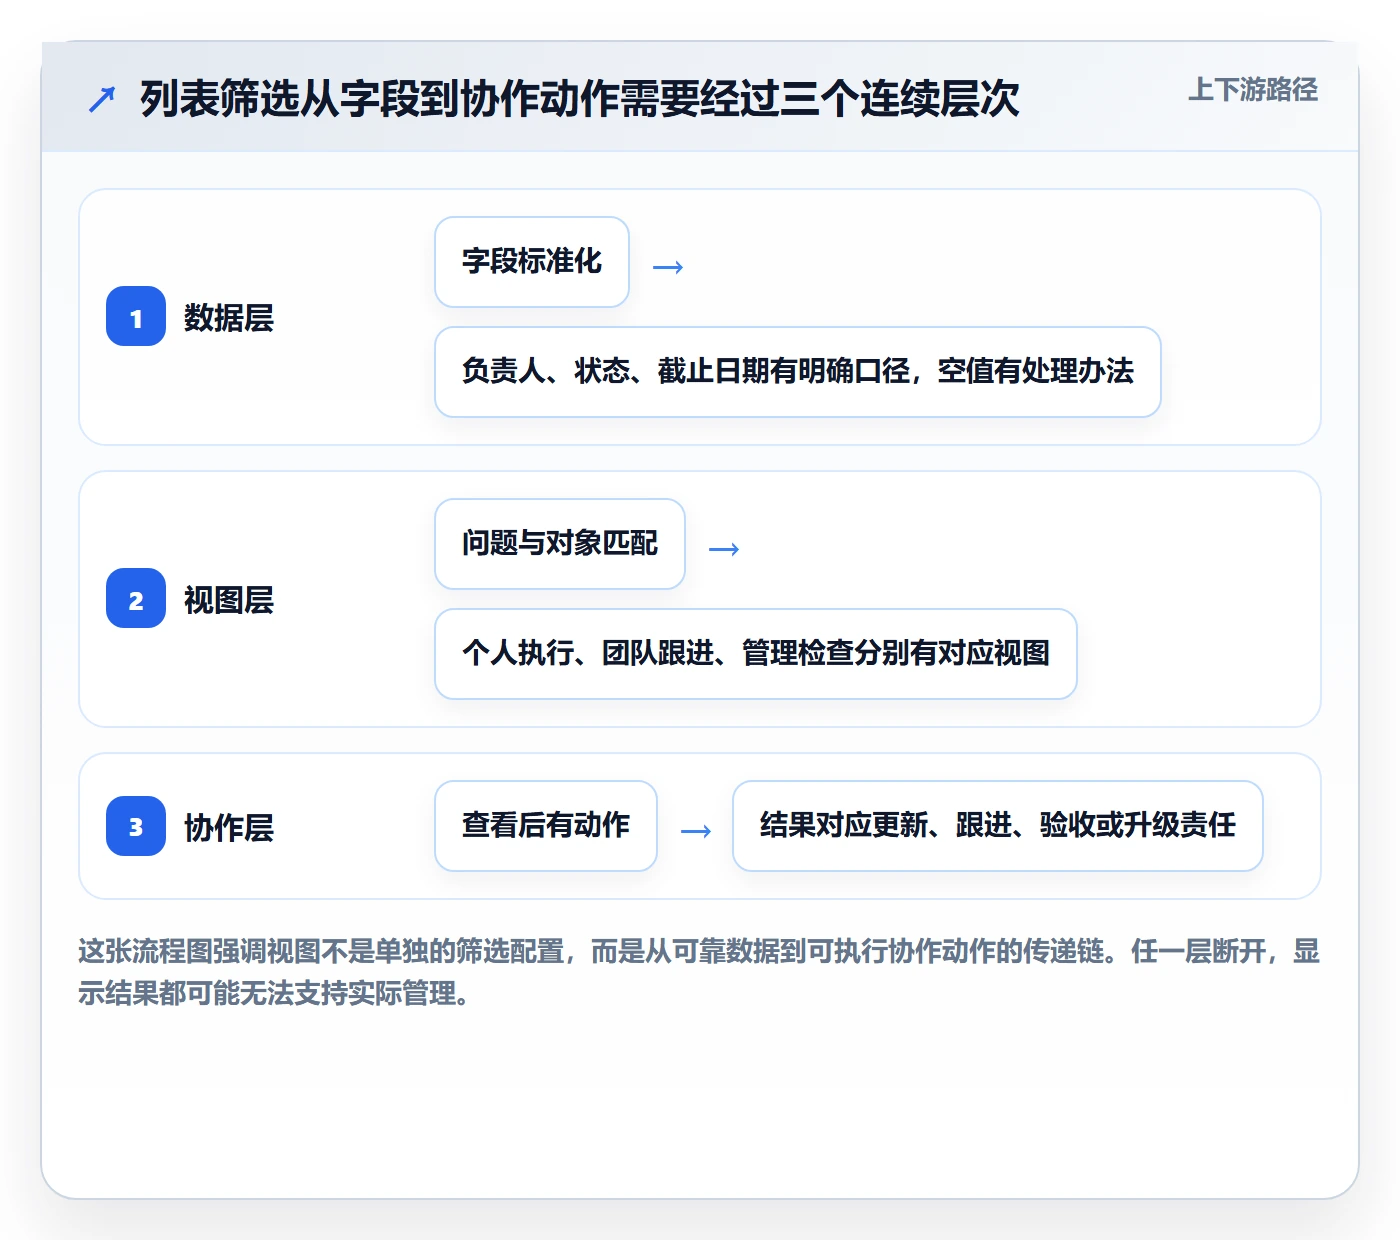Click the box 负责人、状态、截止日期有明确口径

tap(798, 372)
